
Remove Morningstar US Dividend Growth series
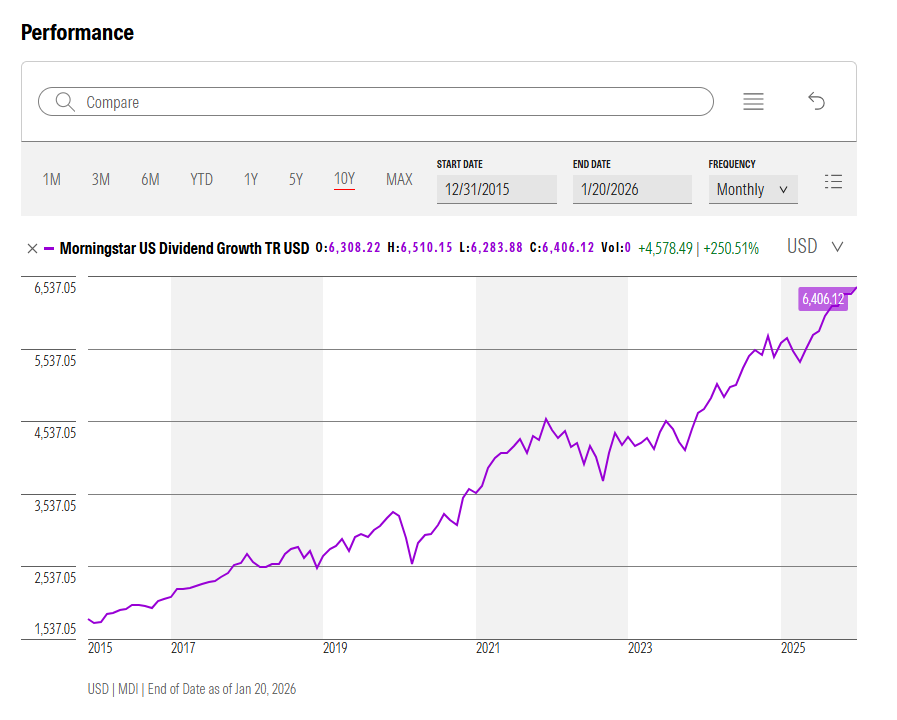click(32, 248)
